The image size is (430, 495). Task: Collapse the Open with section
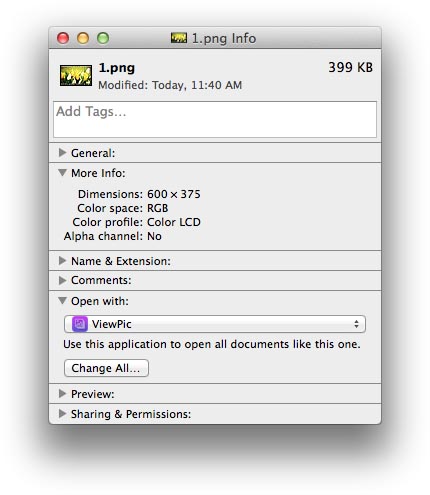(x=62, y=301)
